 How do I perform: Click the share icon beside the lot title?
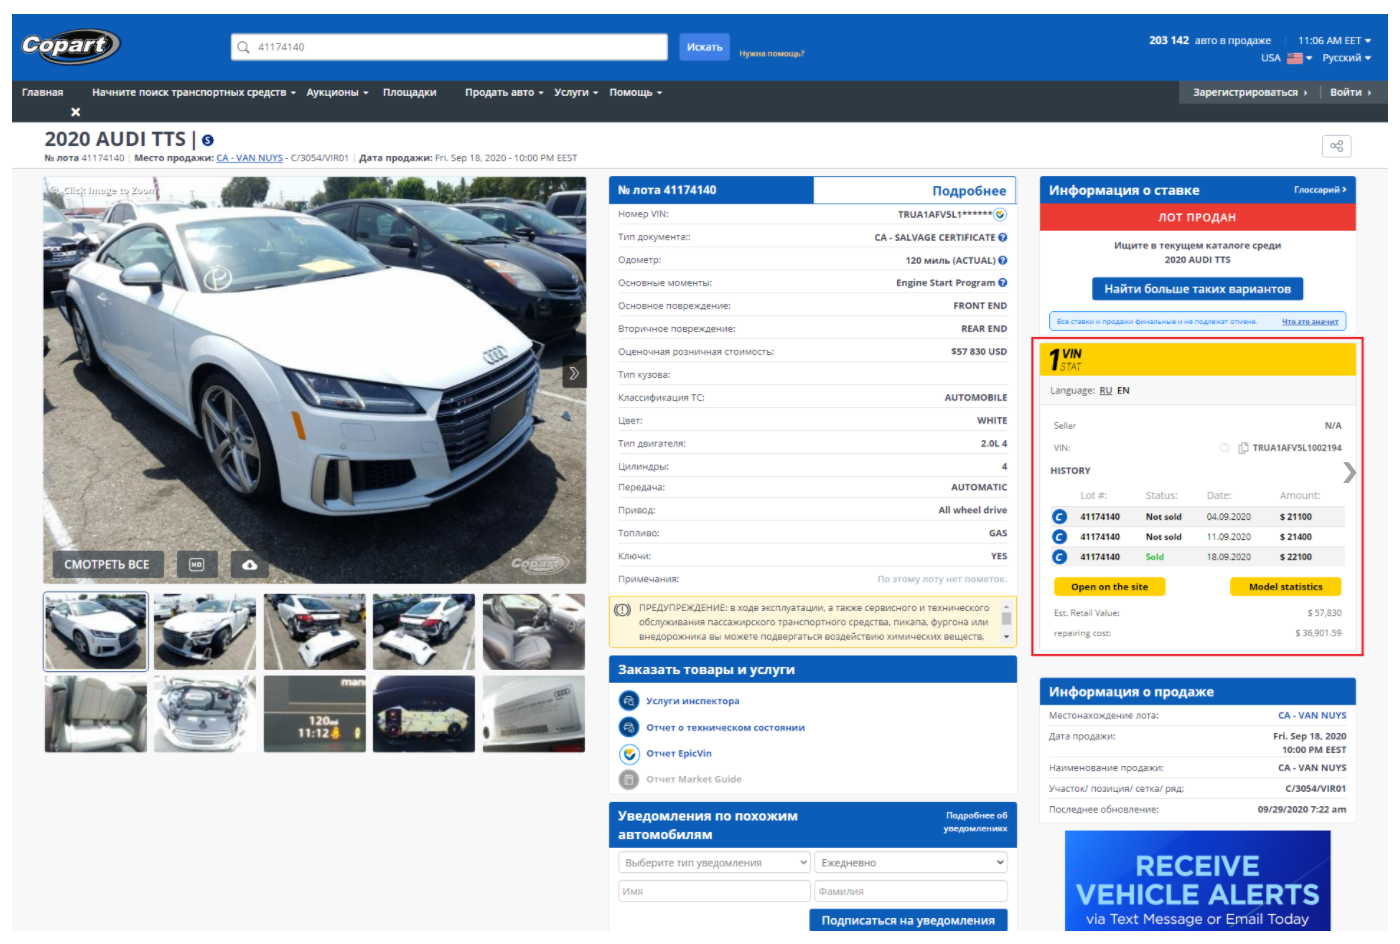1336,146
